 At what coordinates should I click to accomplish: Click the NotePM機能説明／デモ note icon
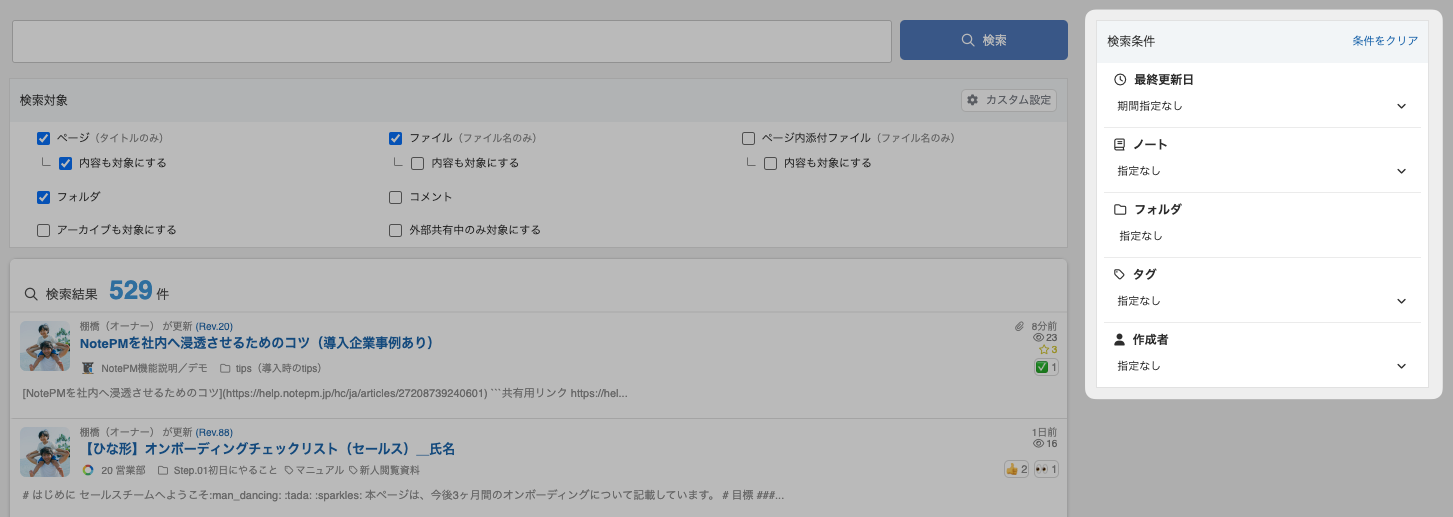tap(88, 368)
